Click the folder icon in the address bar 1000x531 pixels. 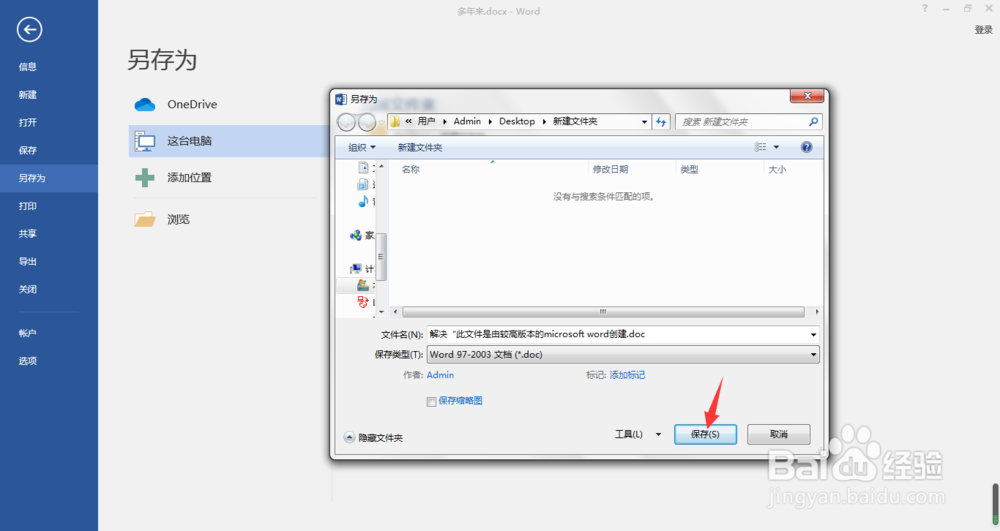pos(395,121)
